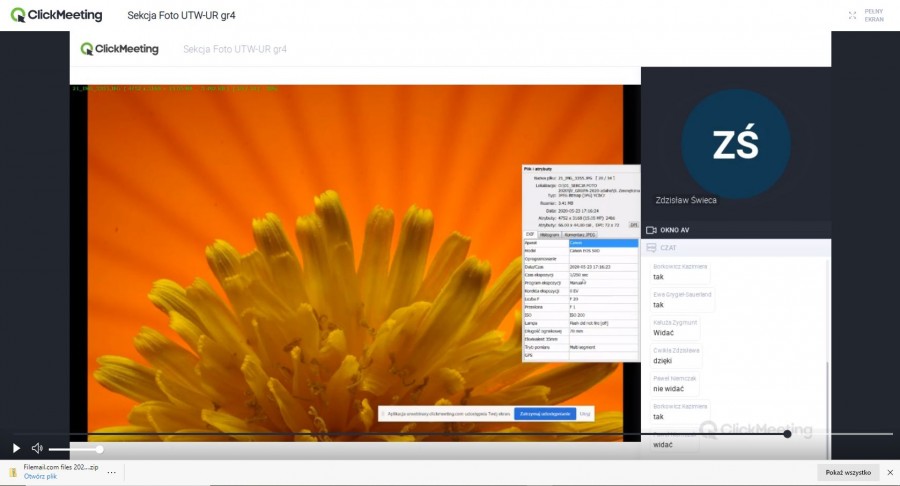The image size is (900, 486).
Task: Click the playback progress bar handle
Action: tap(787, 434)
